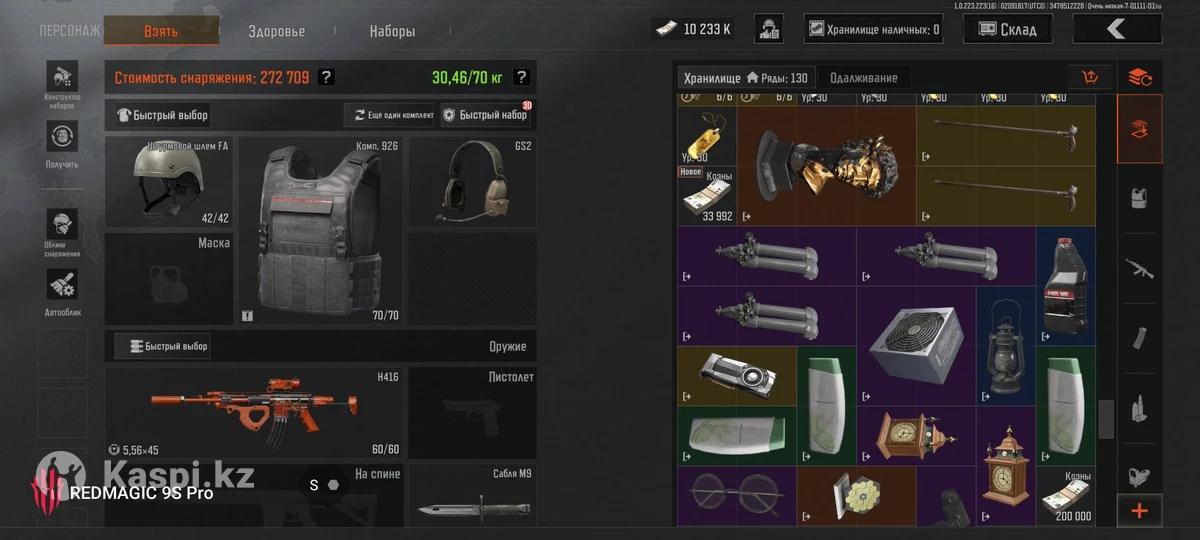The width and height of the screenshot is (1200, 540).
Task: Select the armor vest filter in right sidebar
Action: (x=1139, y=198)
